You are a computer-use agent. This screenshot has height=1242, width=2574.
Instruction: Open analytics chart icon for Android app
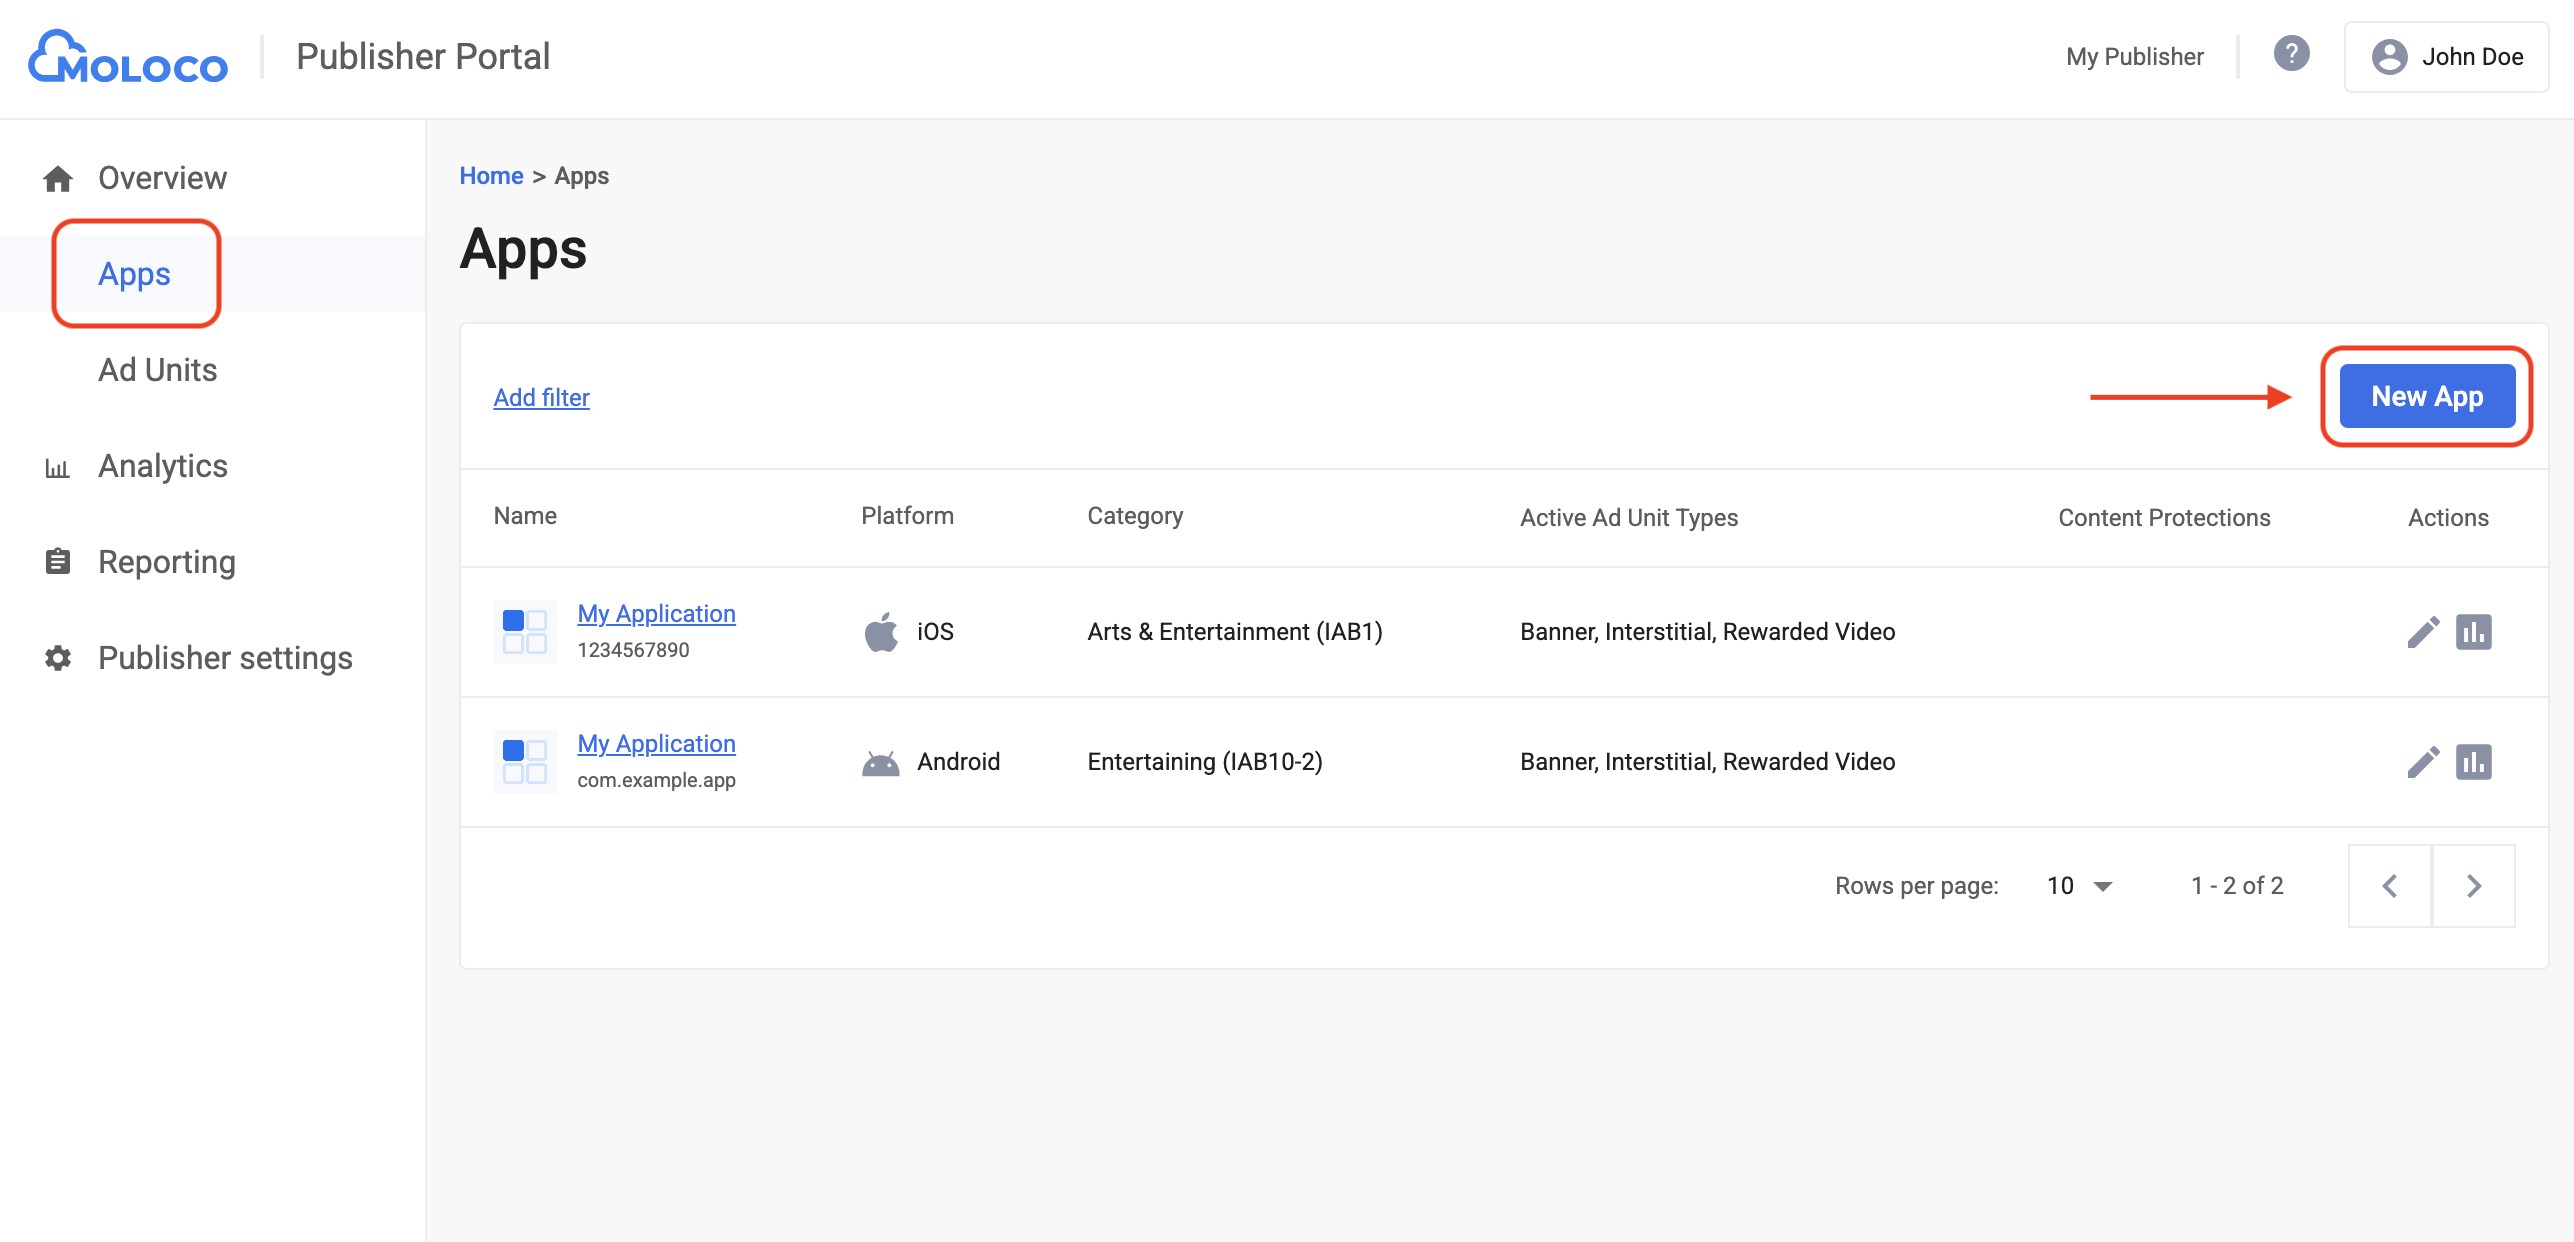click(x=2474, y=762)
